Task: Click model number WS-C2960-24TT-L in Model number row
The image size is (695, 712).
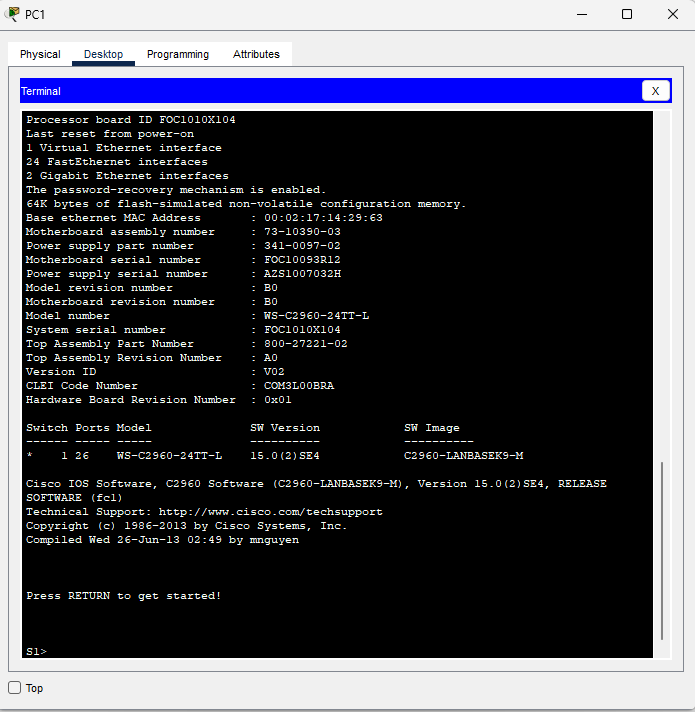Action: tap(316, 316)
